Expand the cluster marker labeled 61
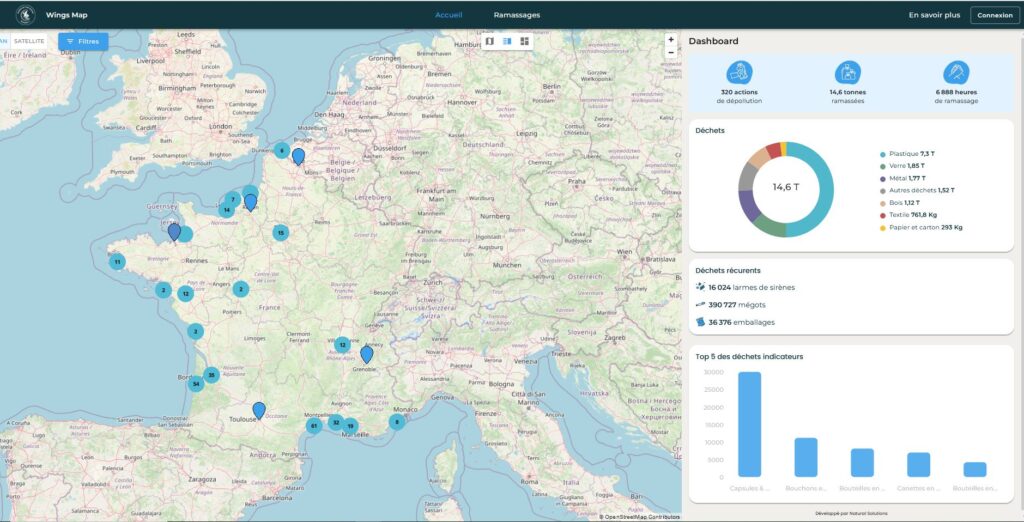1024x522 pixels. [314, 426]
